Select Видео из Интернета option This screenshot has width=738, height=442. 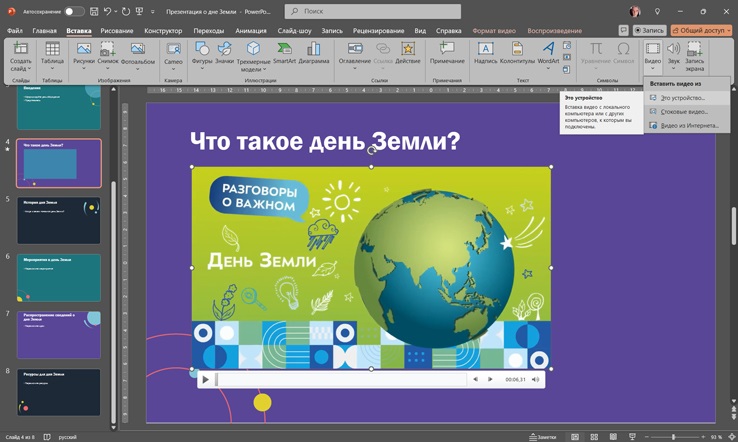689,125
